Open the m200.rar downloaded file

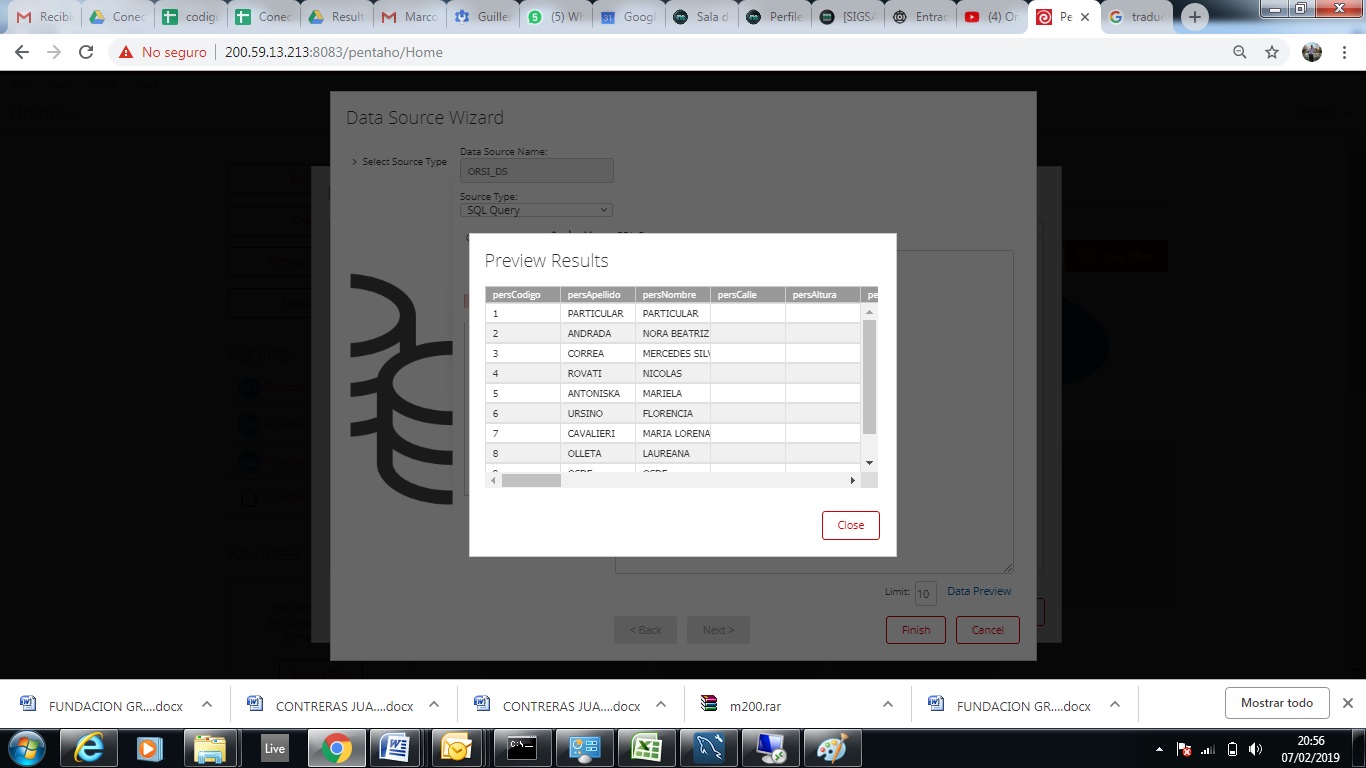[x=755, y=706]
